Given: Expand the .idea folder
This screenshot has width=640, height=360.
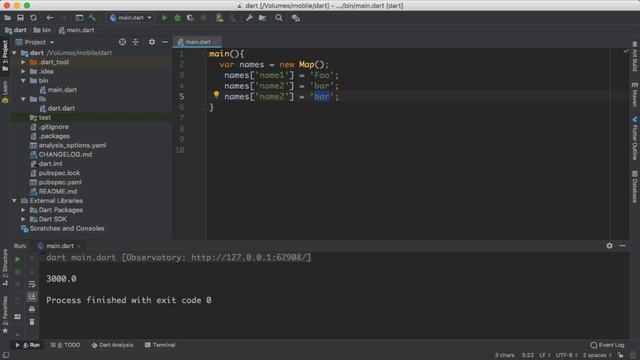Looking at the screenshot, I should [23, 71].
